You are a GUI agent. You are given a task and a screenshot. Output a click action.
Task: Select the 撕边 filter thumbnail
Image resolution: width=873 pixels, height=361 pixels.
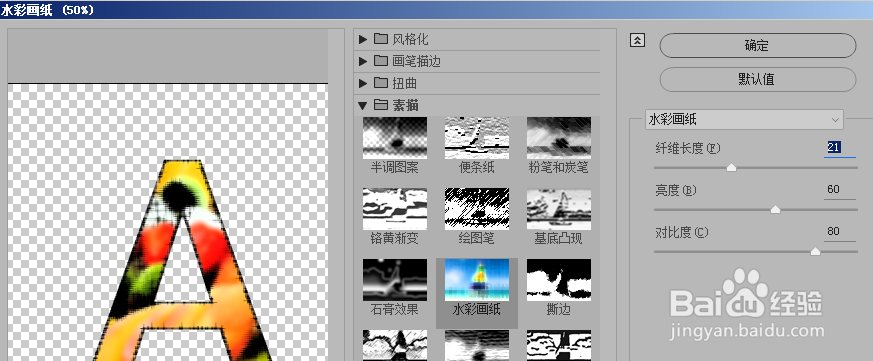558,280
